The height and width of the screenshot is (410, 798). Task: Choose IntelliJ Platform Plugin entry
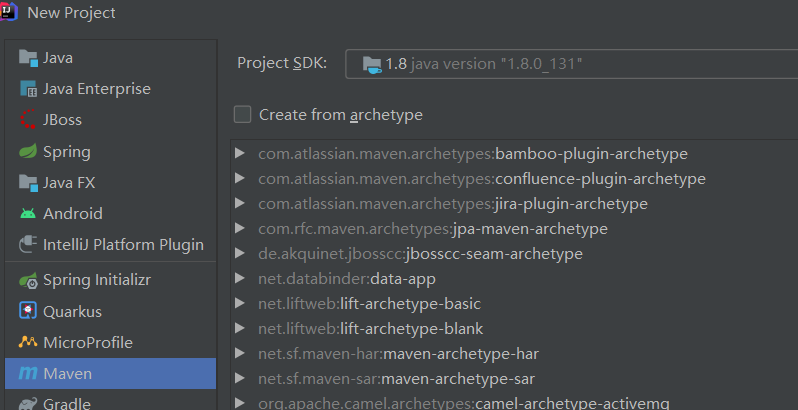pos(110,245)
